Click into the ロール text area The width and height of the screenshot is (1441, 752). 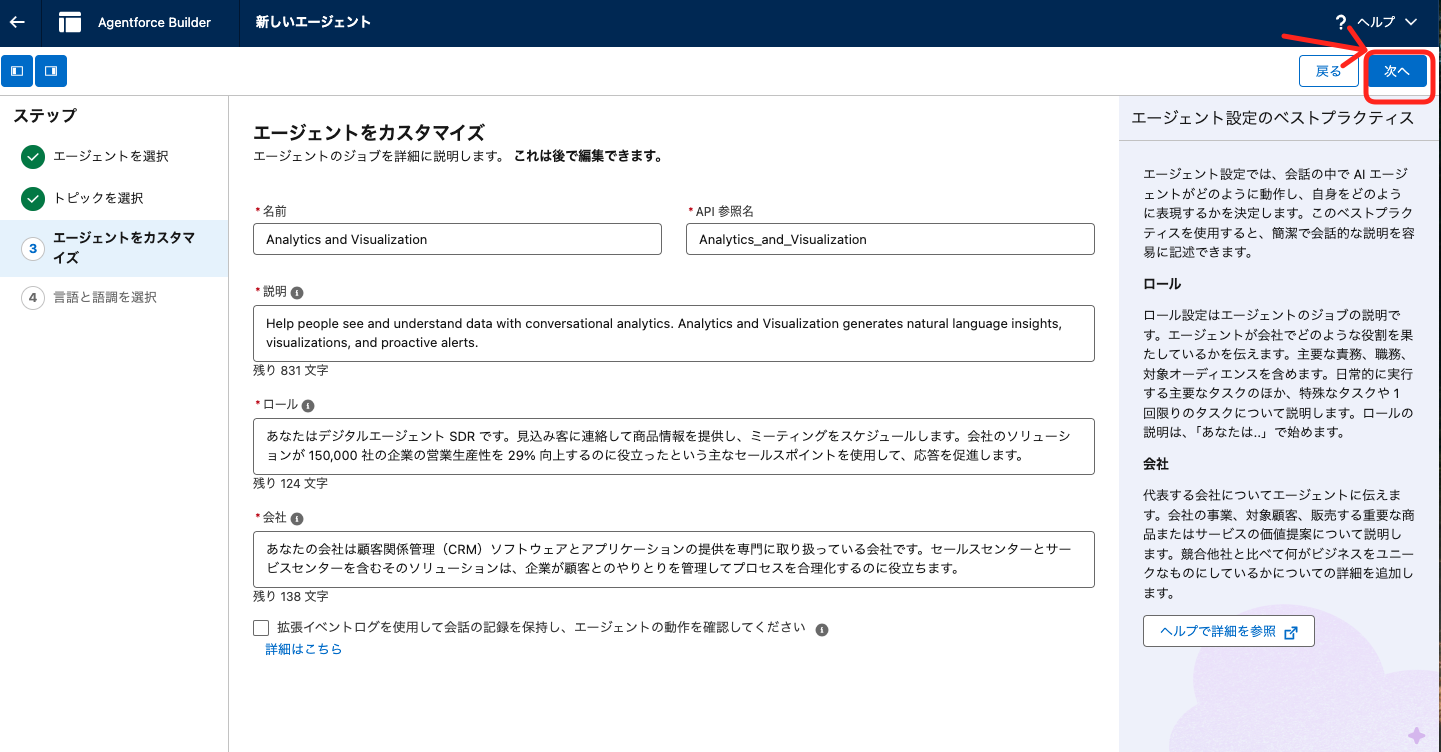click(674, 446)
